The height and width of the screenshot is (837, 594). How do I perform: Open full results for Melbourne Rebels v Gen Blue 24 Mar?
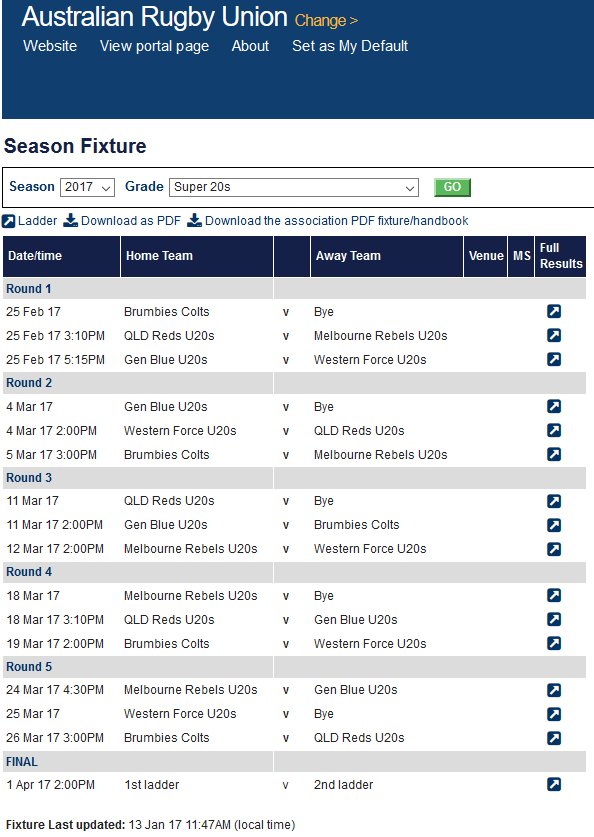click(x=554, y=690)
